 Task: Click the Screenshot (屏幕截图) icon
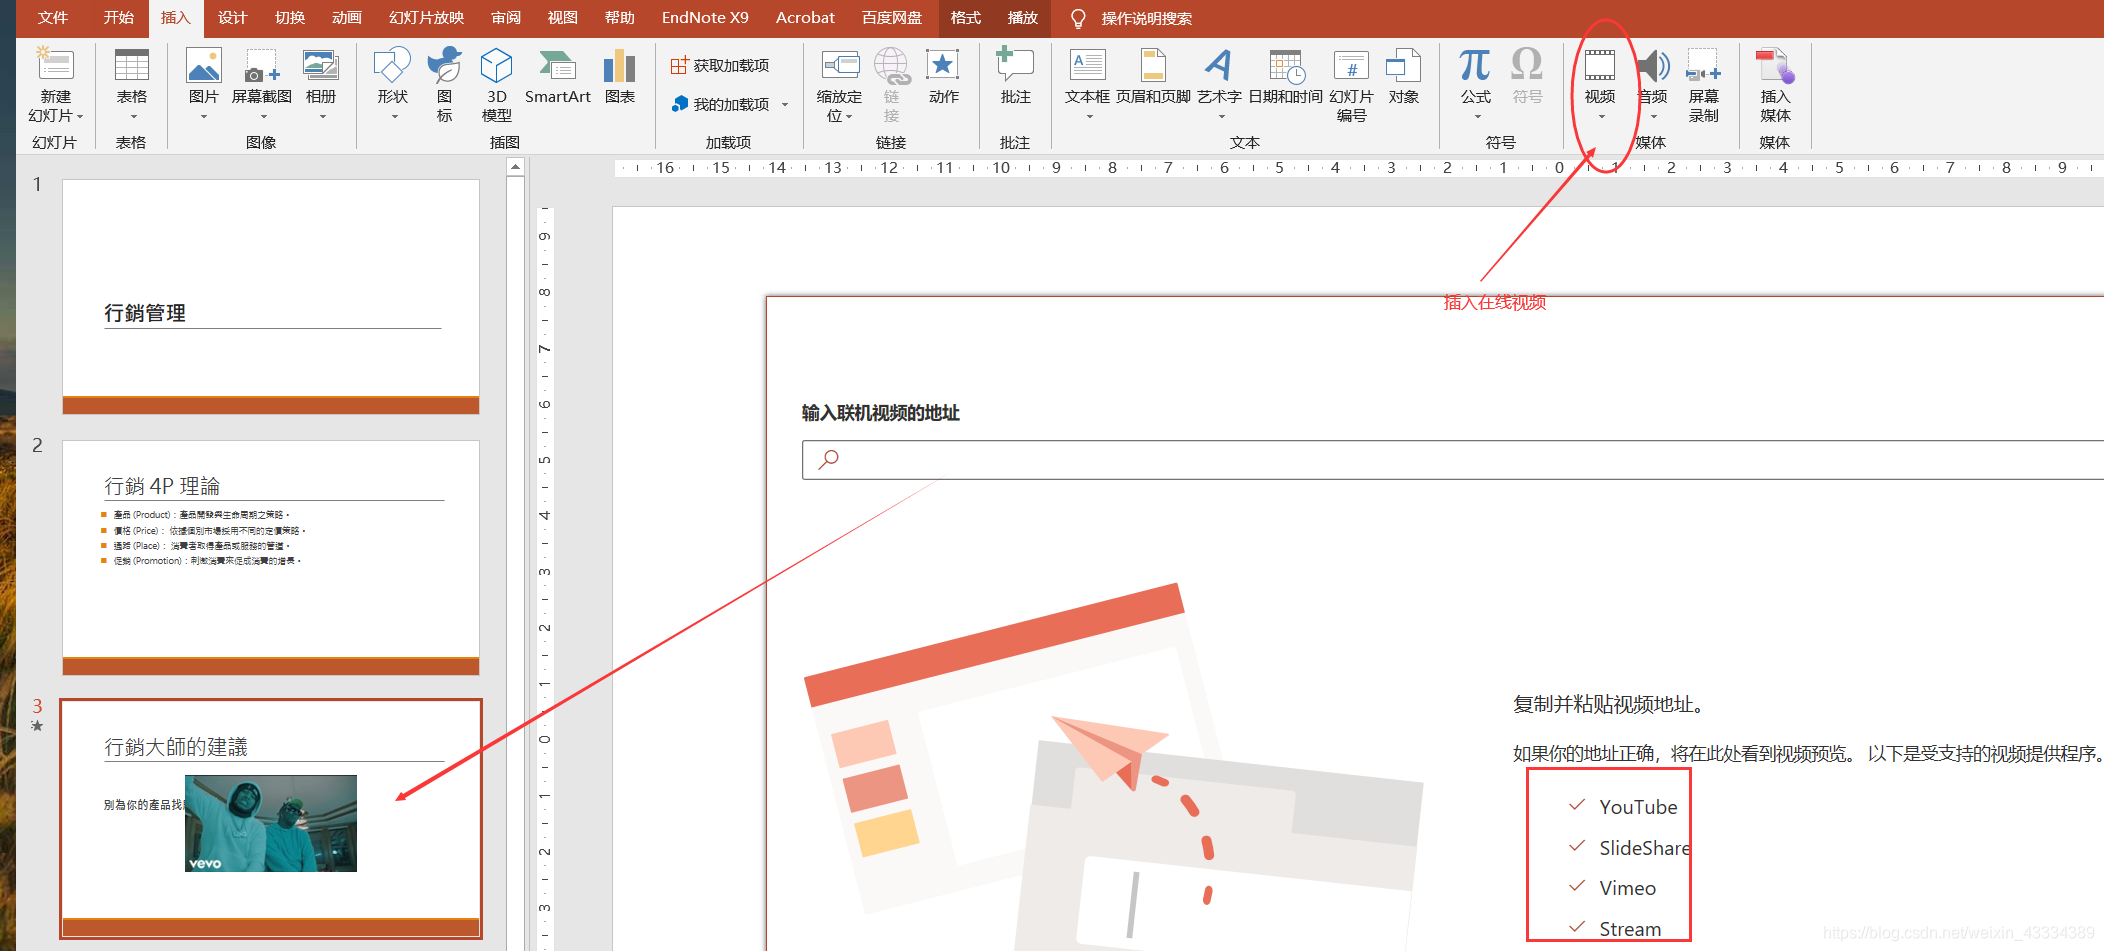click(261, 64)
